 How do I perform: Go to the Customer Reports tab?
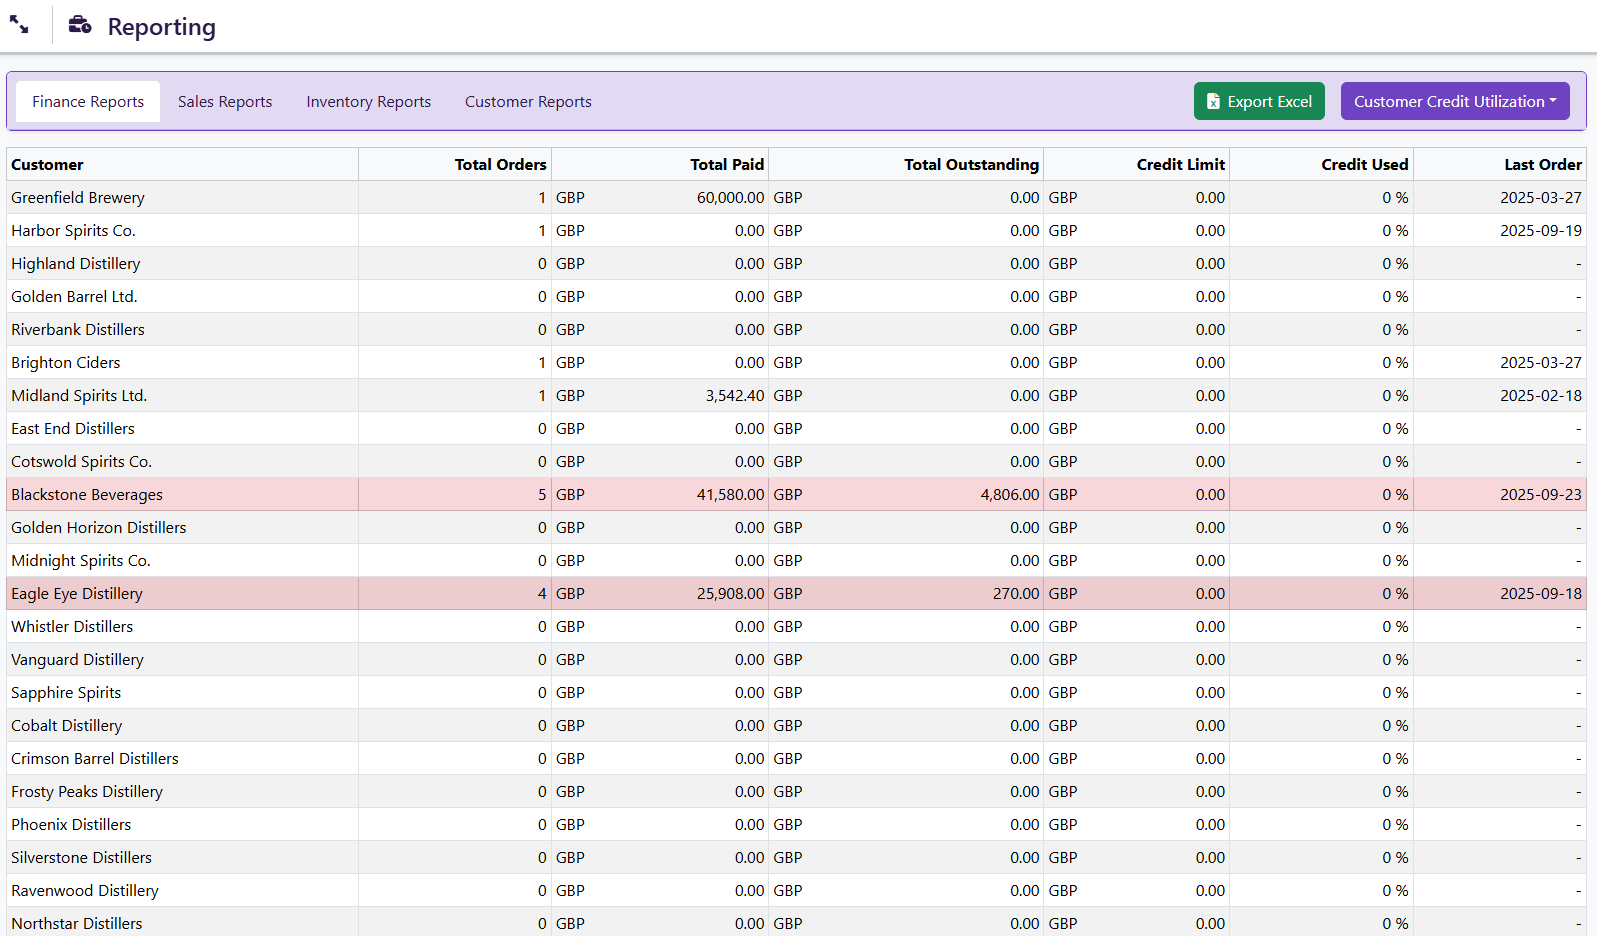point(528,101)
